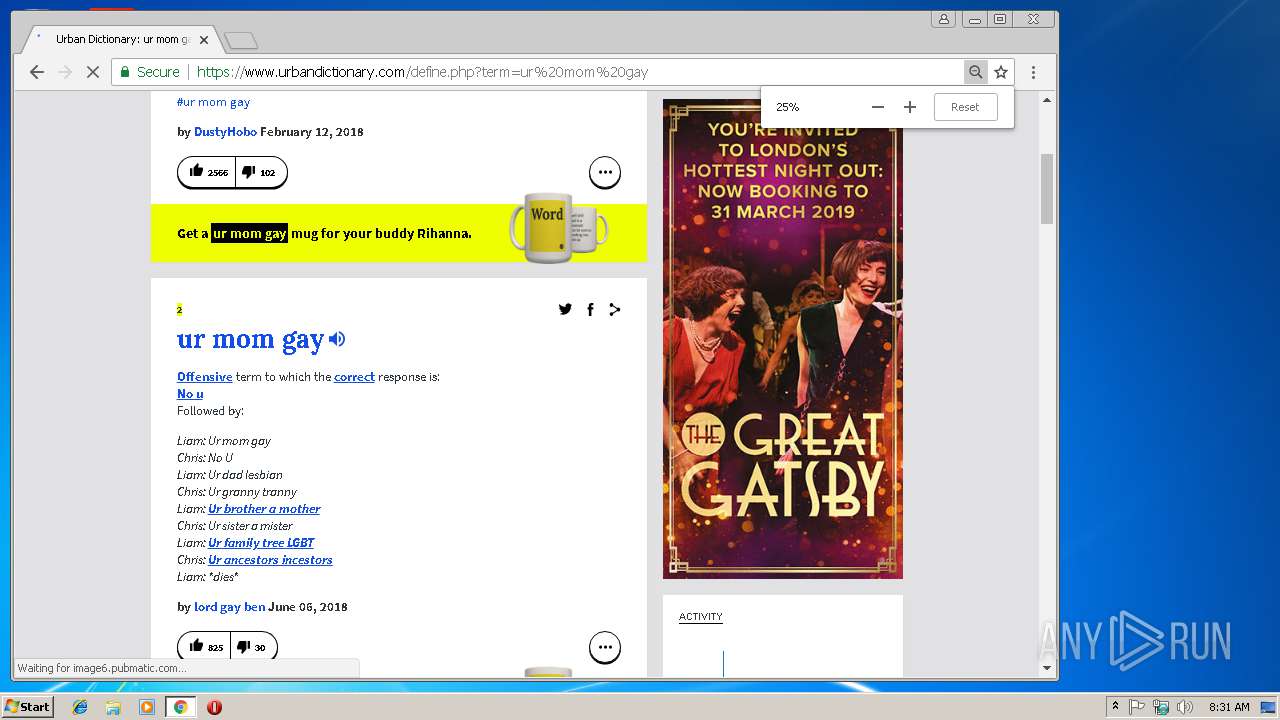Share definition 2 on Twitter
This screenshot has height=720, width=1280.
point(565,309)
